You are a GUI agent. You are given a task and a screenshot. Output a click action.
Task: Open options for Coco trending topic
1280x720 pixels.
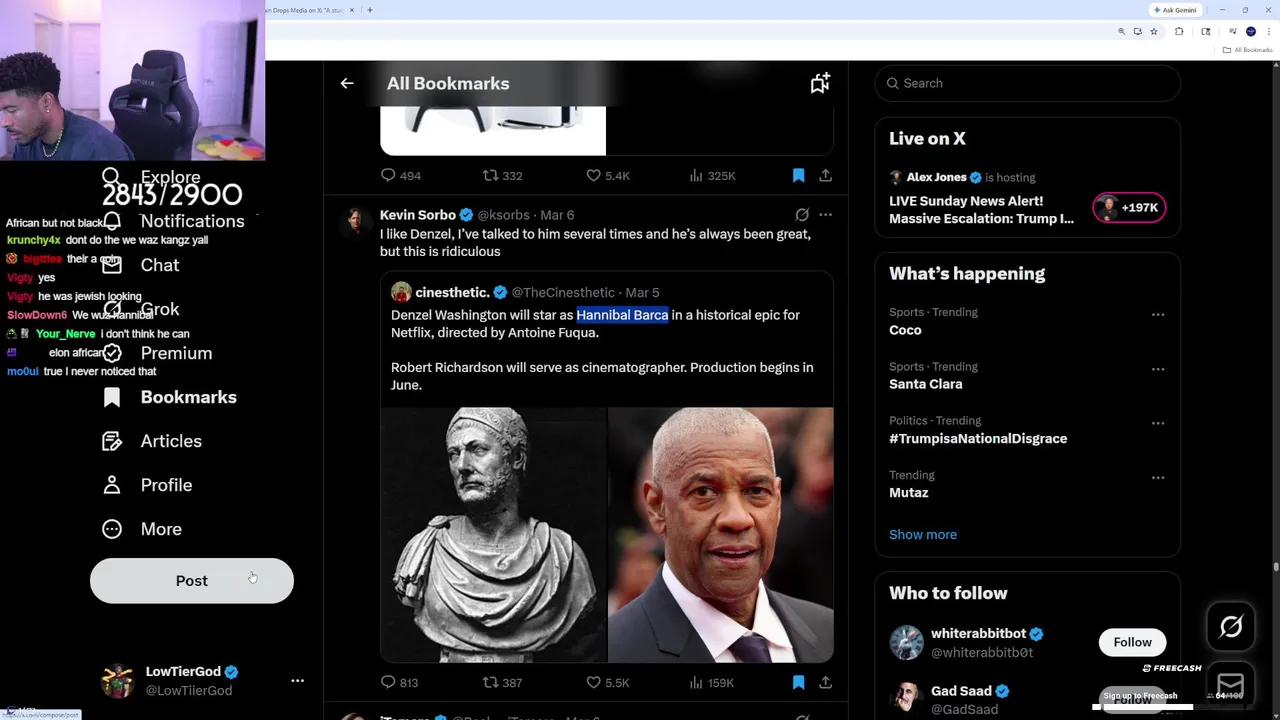coord(1157,315)
